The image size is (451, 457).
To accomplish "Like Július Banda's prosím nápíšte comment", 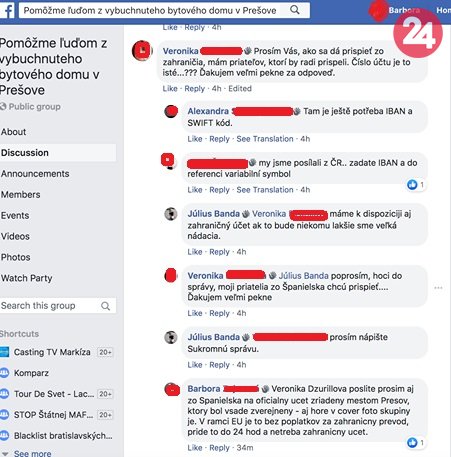I will pos(195,365).
